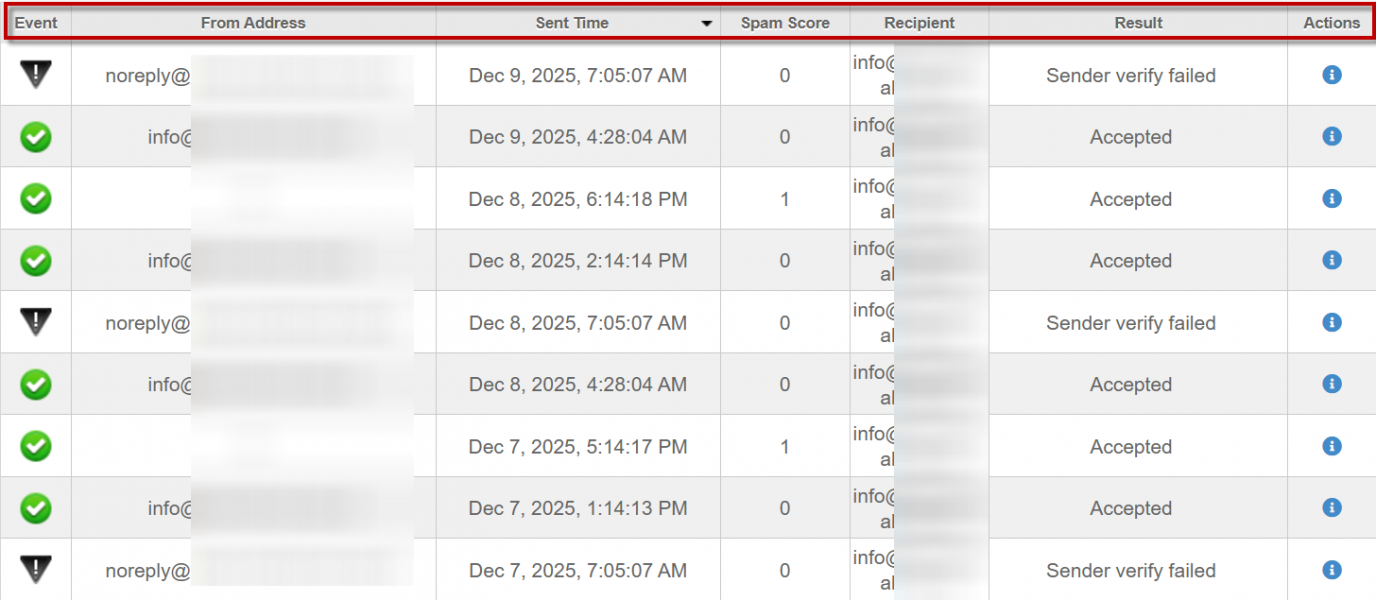Sort by From Address column header
The image size is (1376, 600).
point(253,23)
